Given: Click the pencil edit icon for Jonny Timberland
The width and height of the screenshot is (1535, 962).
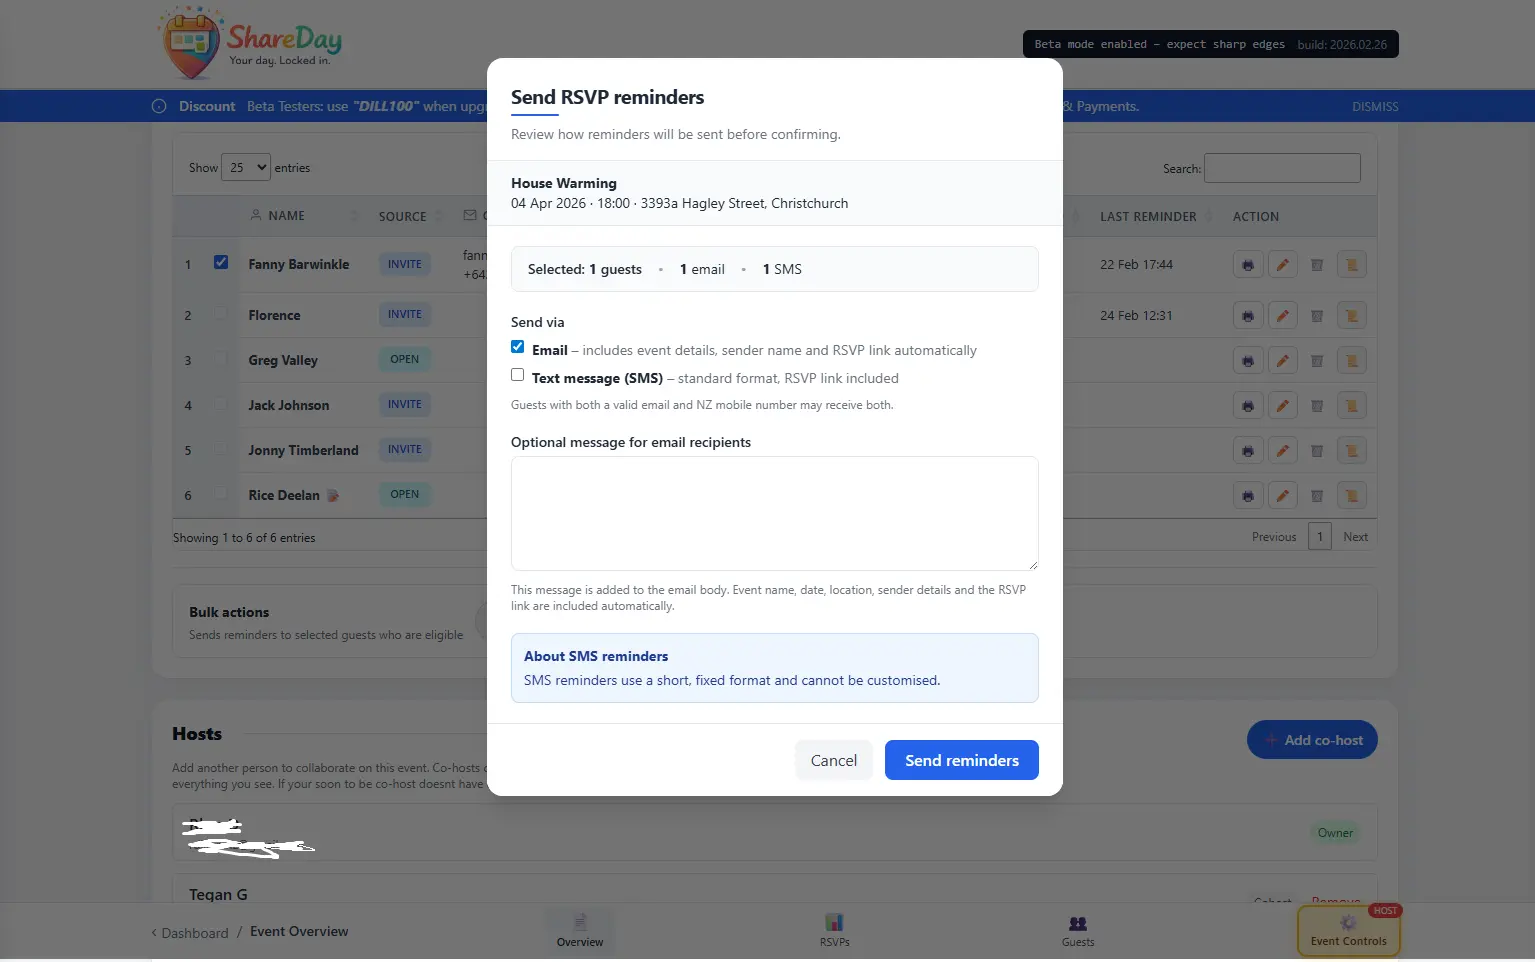Looking at the screenshot, I should (1282, 451).
